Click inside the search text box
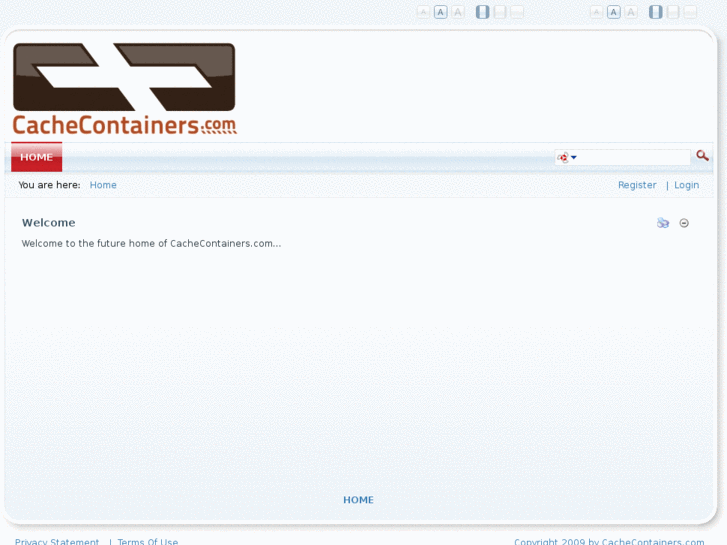 pyautogui.click(x=634, y=157)
